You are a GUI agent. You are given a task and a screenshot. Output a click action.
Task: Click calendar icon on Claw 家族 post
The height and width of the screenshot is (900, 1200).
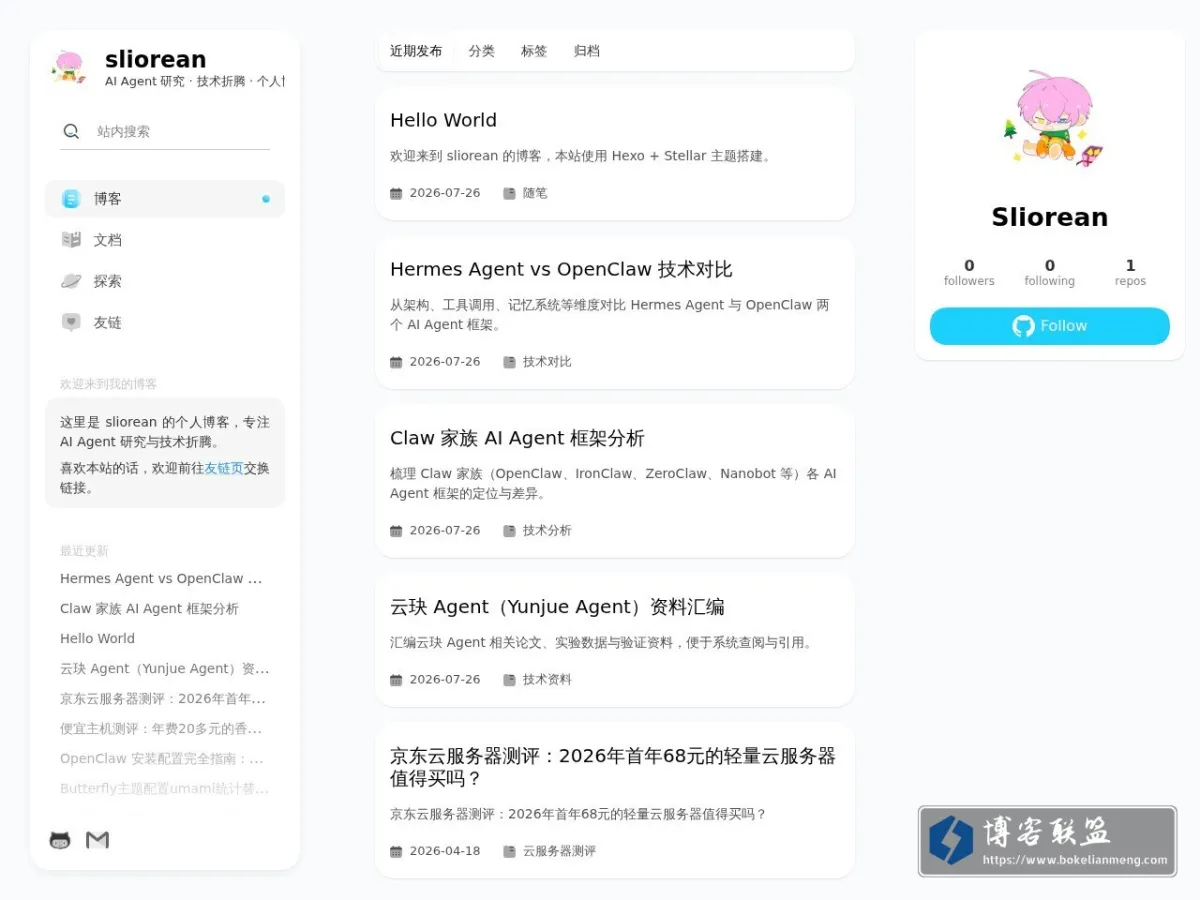[396, 531]
